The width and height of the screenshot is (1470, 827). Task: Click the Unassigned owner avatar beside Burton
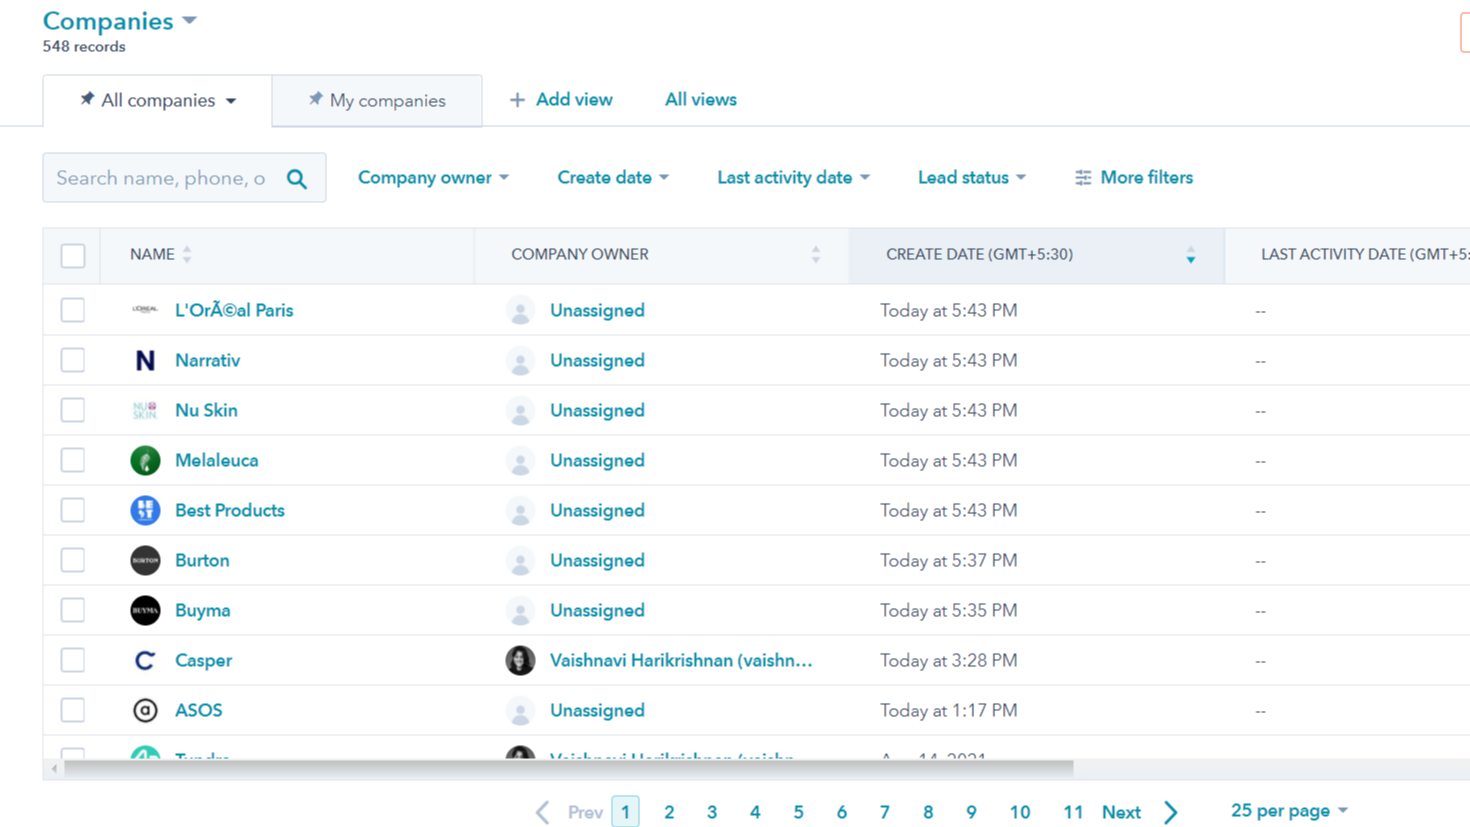(x=520, y=560)
